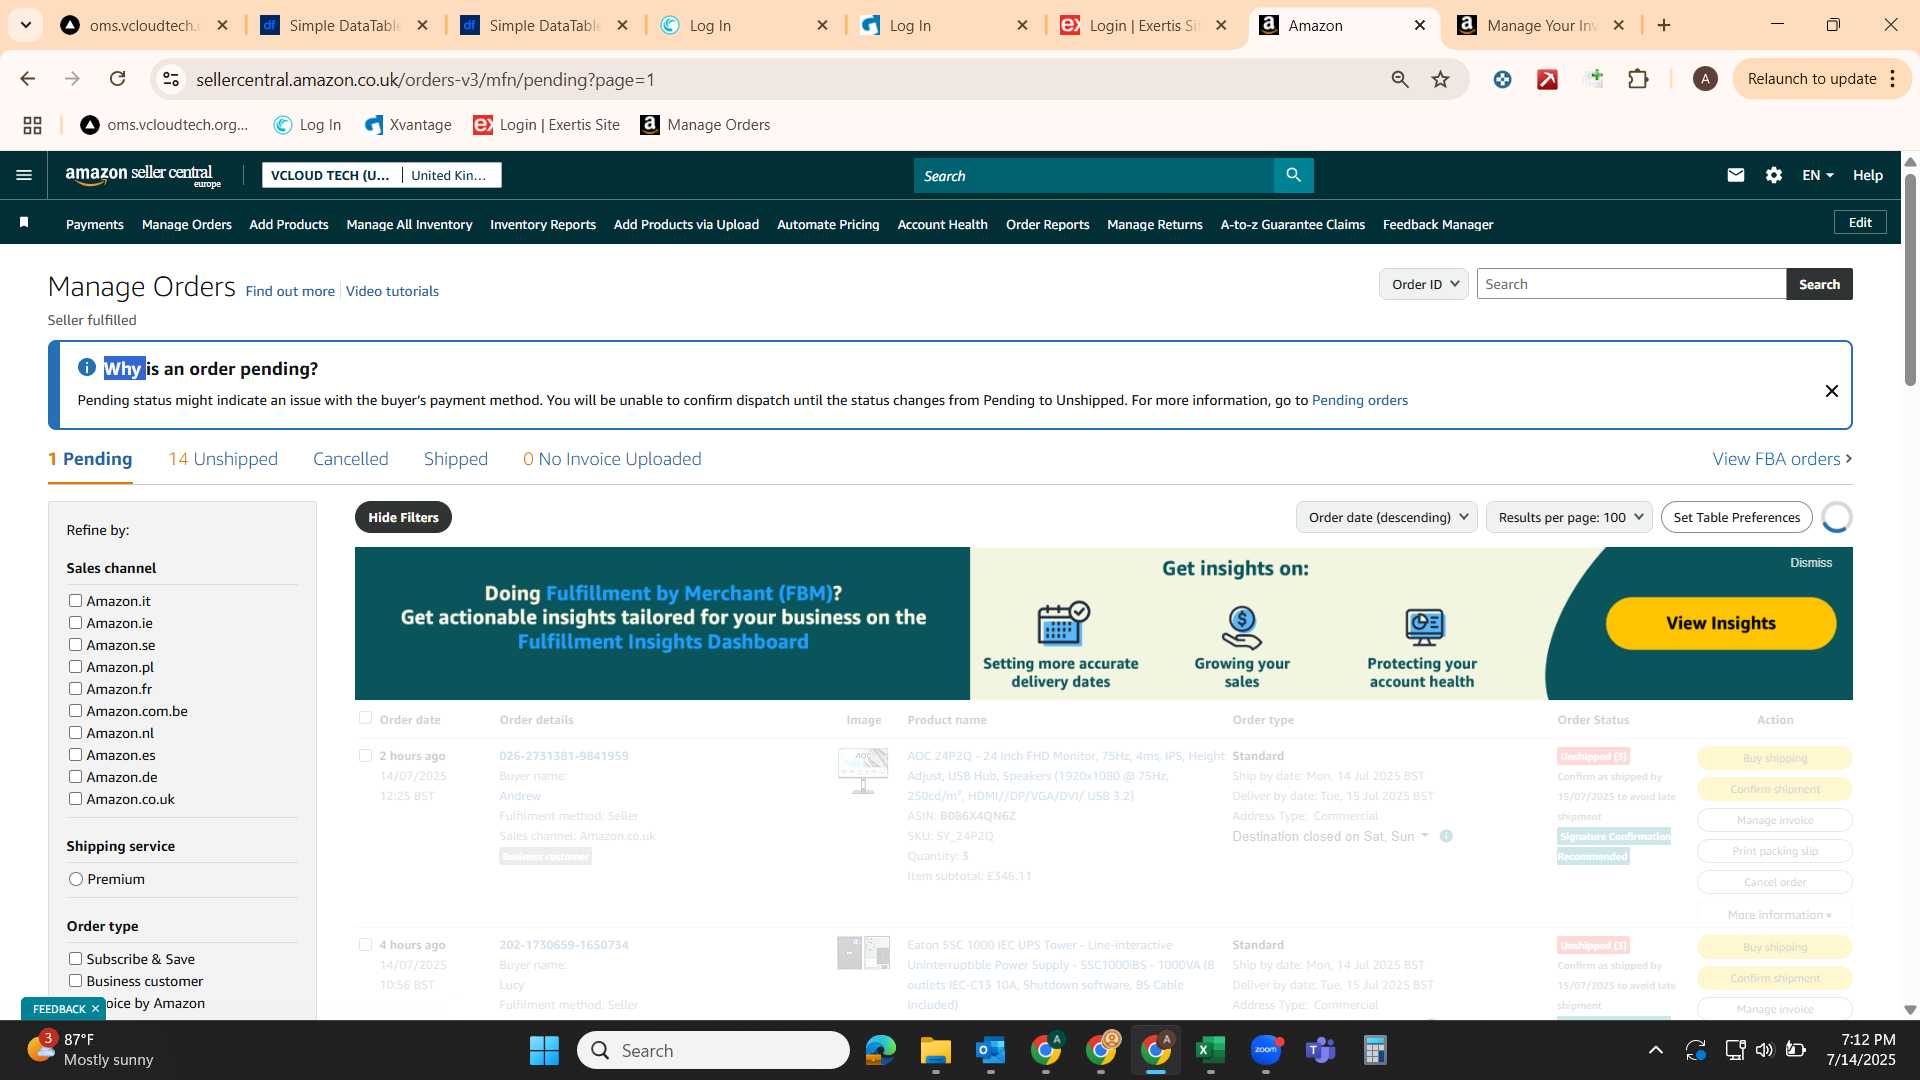
Task: Open the Chrome extensions puzzle icon
Action: click(x=1638, y=79)
